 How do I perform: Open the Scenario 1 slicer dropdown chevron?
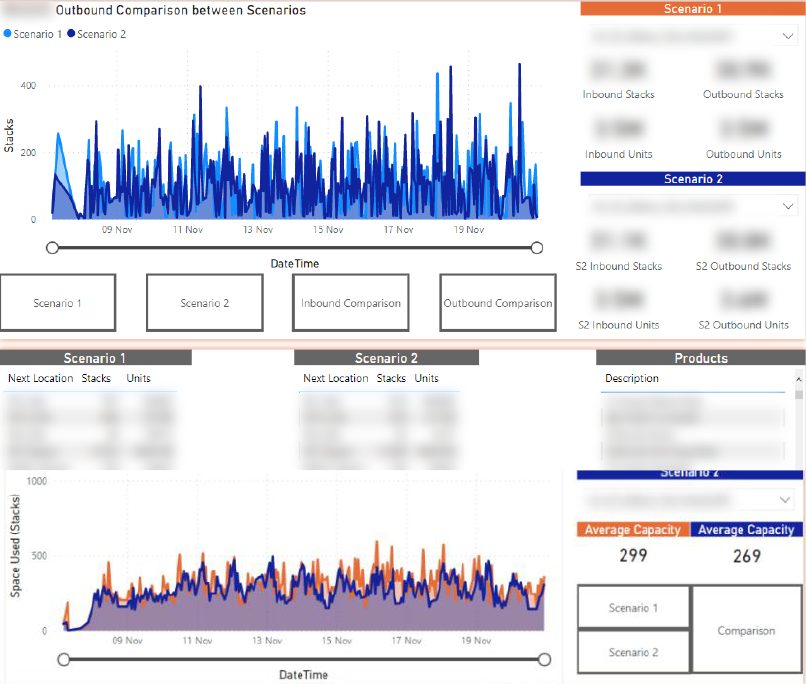click(786, 36)
